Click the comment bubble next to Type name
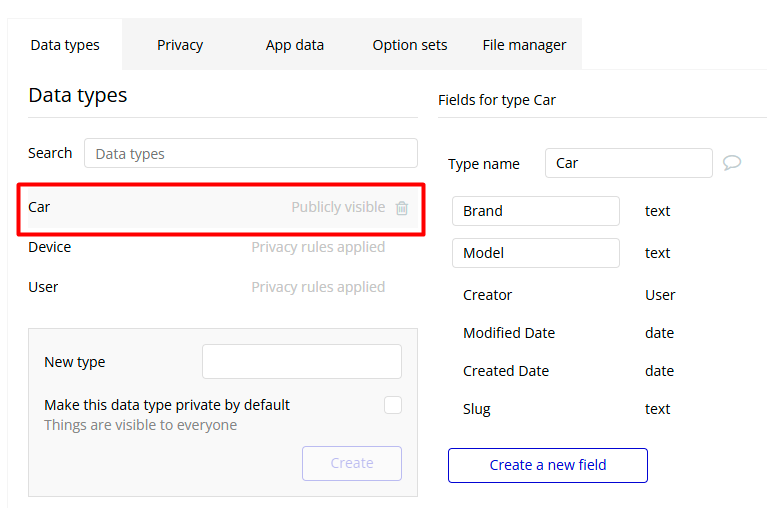Screen dimensions: 767x508 [732, 163]
